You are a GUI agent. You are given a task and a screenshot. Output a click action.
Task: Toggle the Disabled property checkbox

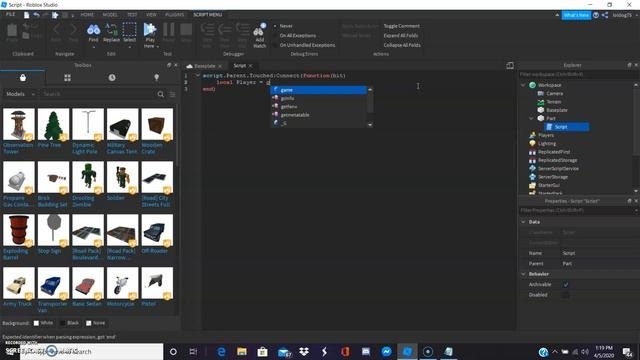pyautogui.click(x=565, y=295)
